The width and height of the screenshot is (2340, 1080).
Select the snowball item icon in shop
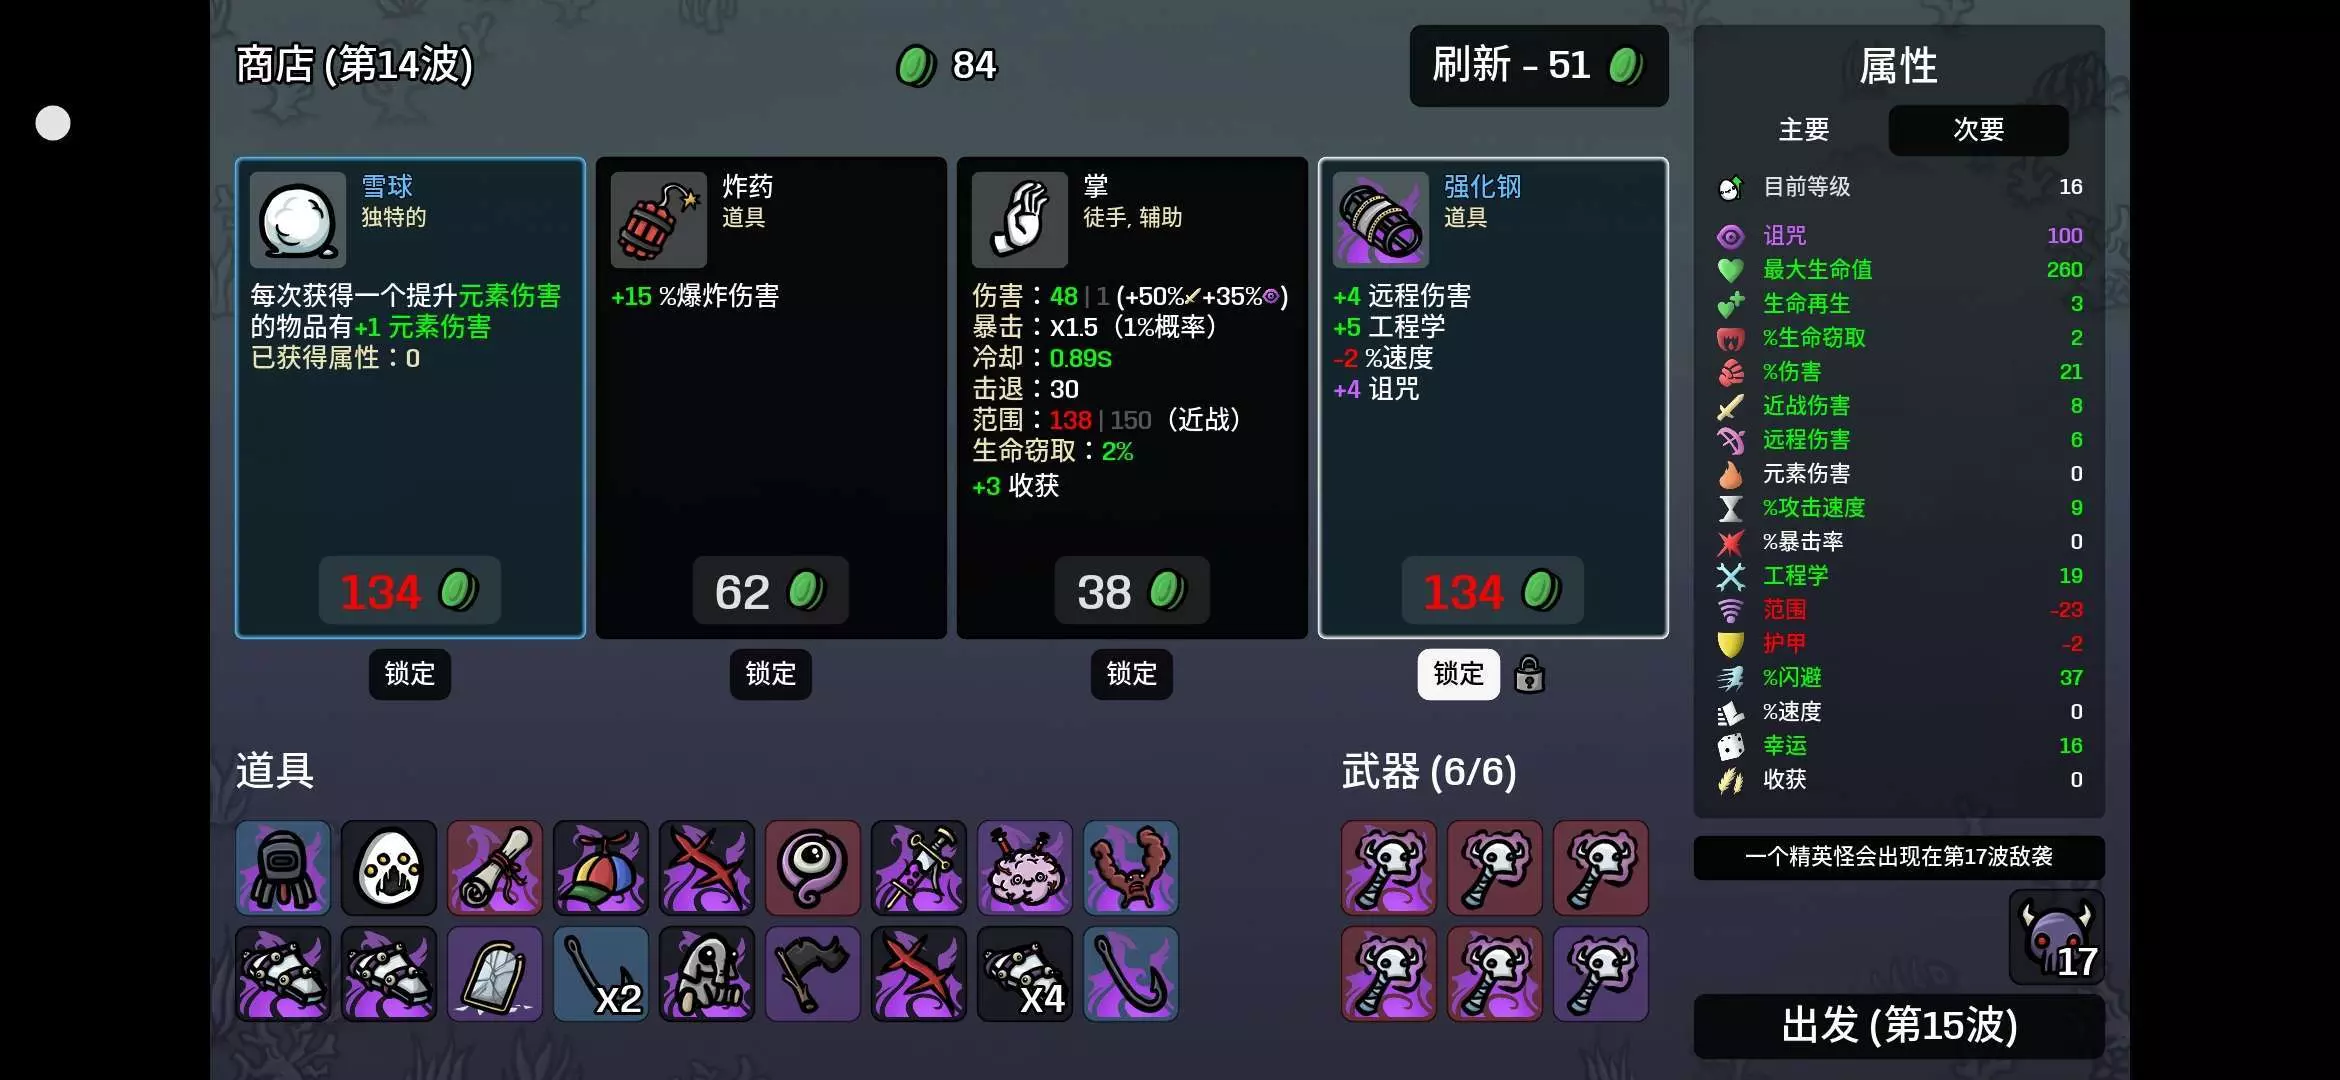[x=298, y=220]
